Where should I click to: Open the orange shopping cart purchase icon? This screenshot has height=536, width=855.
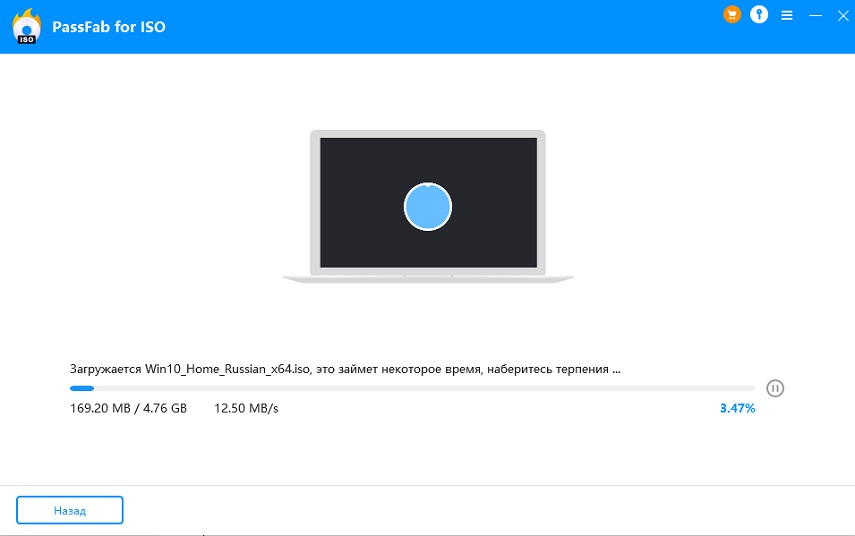(x=732, y=15)
